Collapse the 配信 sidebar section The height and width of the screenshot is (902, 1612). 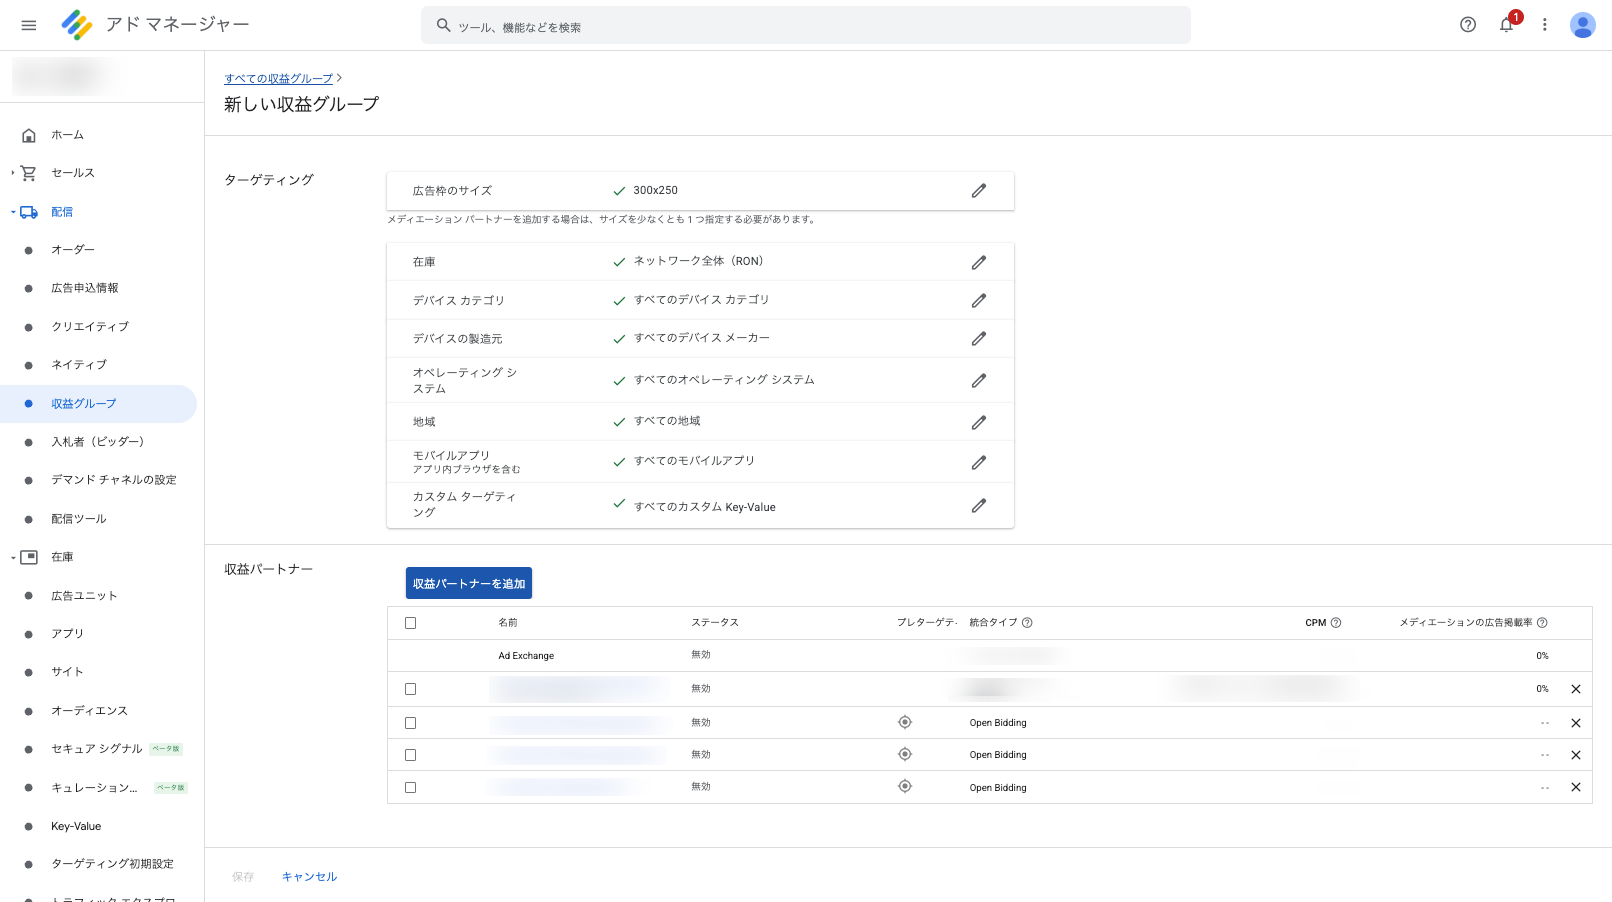[13, 212]
